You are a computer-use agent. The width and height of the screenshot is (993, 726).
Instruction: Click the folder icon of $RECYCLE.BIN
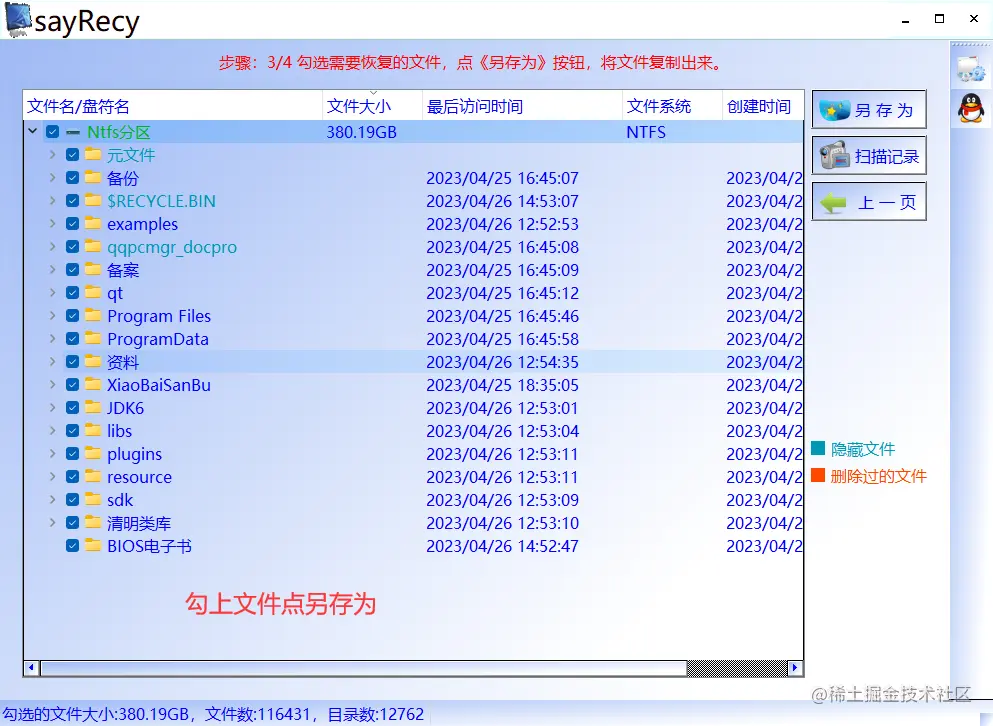pos(93,200)
